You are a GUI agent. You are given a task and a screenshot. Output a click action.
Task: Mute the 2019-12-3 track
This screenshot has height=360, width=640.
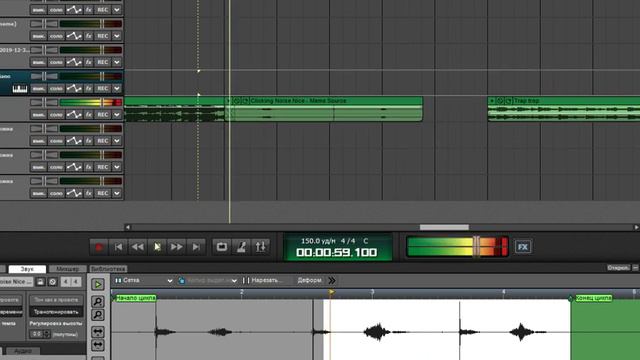38,62
